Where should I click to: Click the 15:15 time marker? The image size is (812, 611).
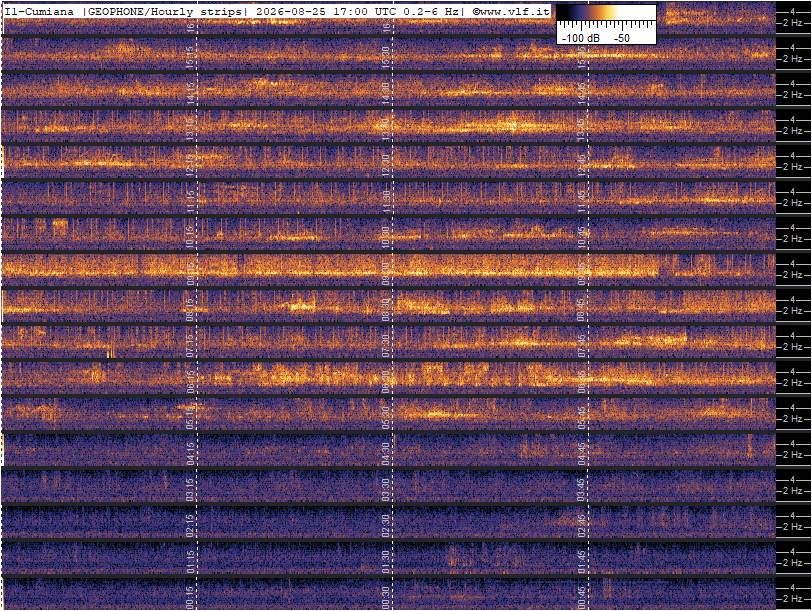click(190, 57)
